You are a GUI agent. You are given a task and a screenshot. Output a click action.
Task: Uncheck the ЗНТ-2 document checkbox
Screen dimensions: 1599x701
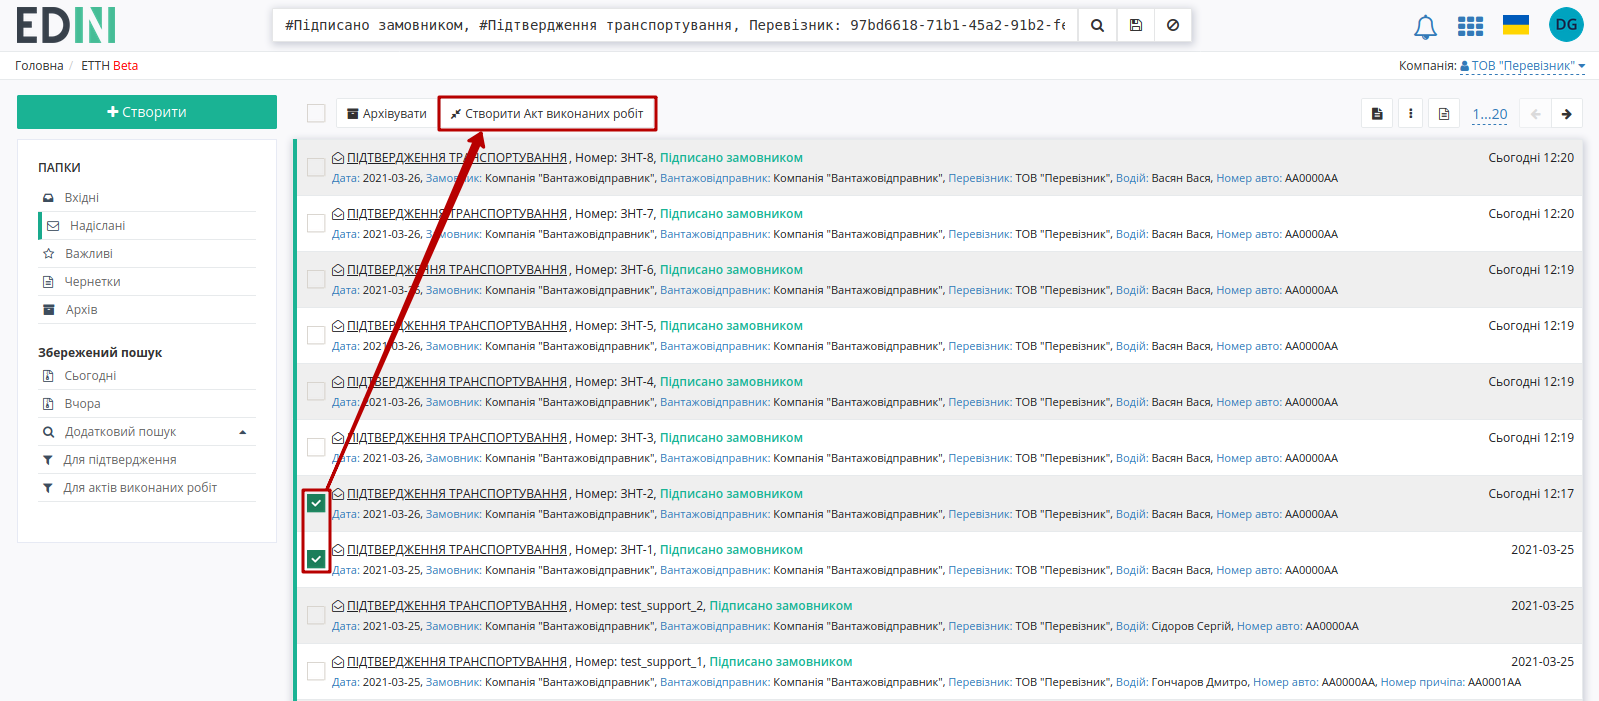pos(316,503)
